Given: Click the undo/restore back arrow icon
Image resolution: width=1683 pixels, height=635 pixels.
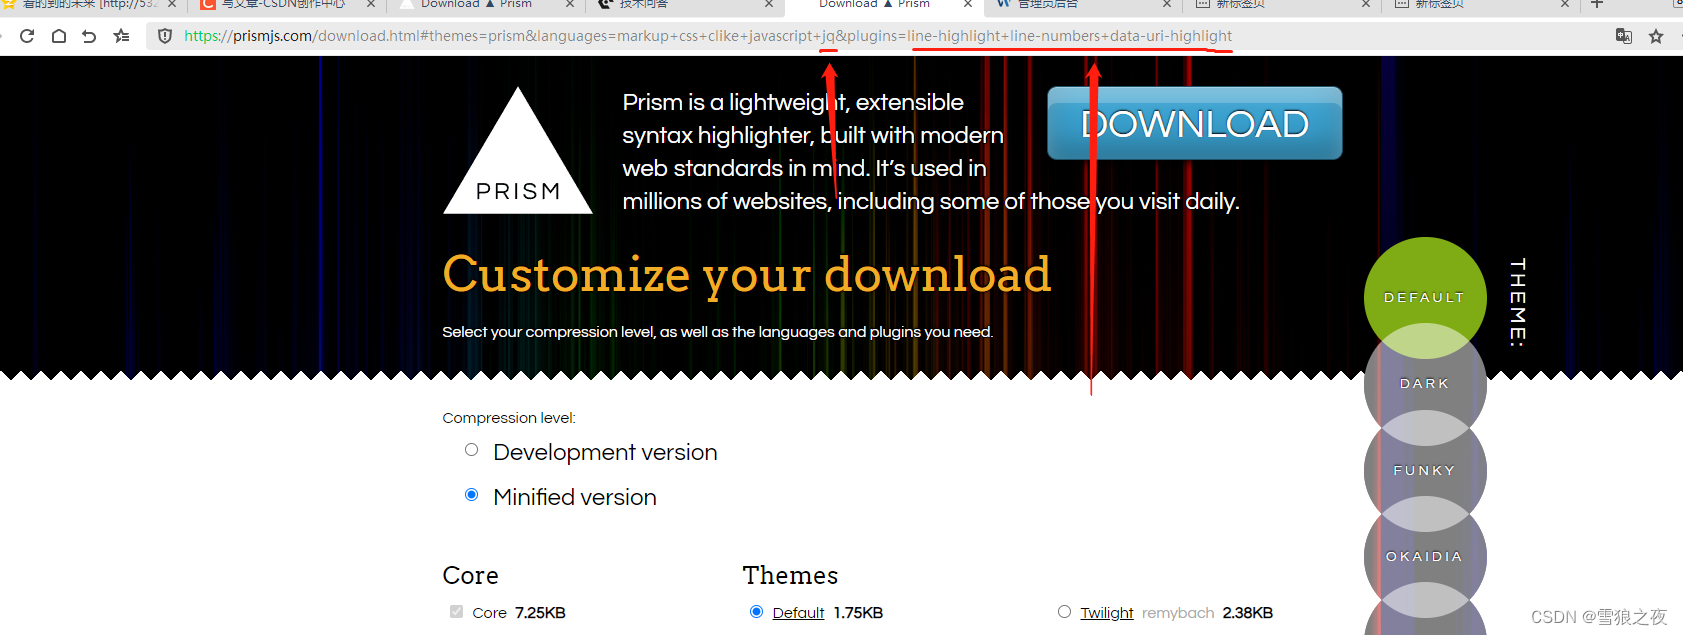Looking at the screenshot, I should tap(89, 36).
